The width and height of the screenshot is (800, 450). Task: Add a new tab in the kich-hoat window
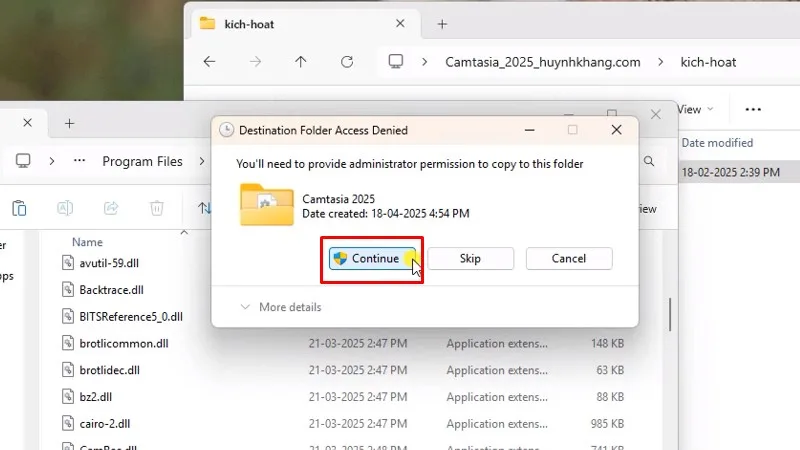(442, 24)
